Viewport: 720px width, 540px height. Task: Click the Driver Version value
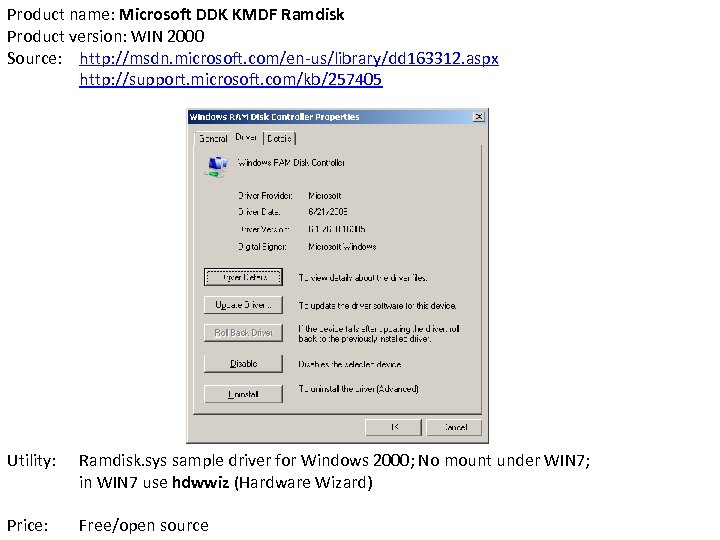click(x=337, y=229)
